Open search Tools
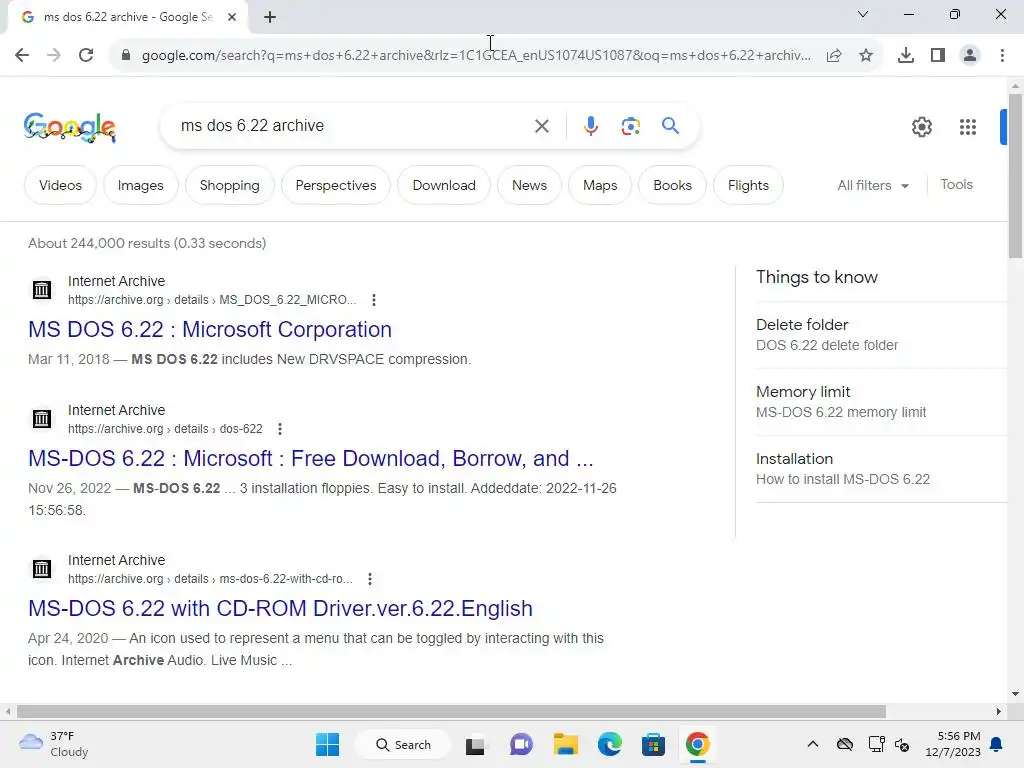Image resolution: width=1024 pixels, height=768 pixels. [x=956, y=185]
